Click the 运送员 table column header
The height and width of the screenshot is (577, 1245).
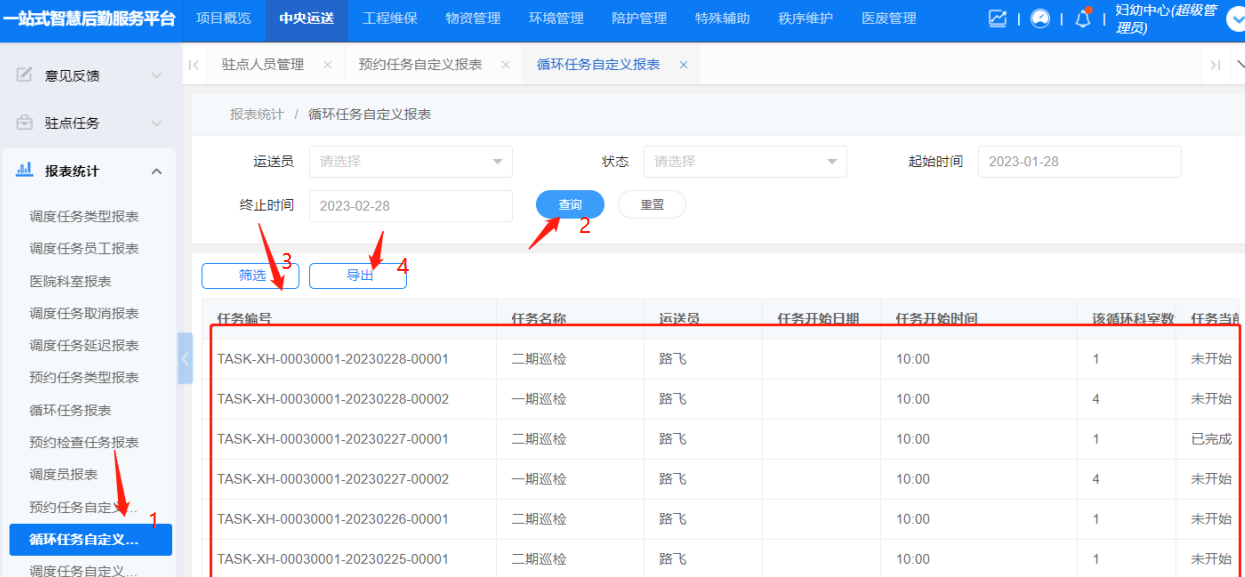[679, 319]
